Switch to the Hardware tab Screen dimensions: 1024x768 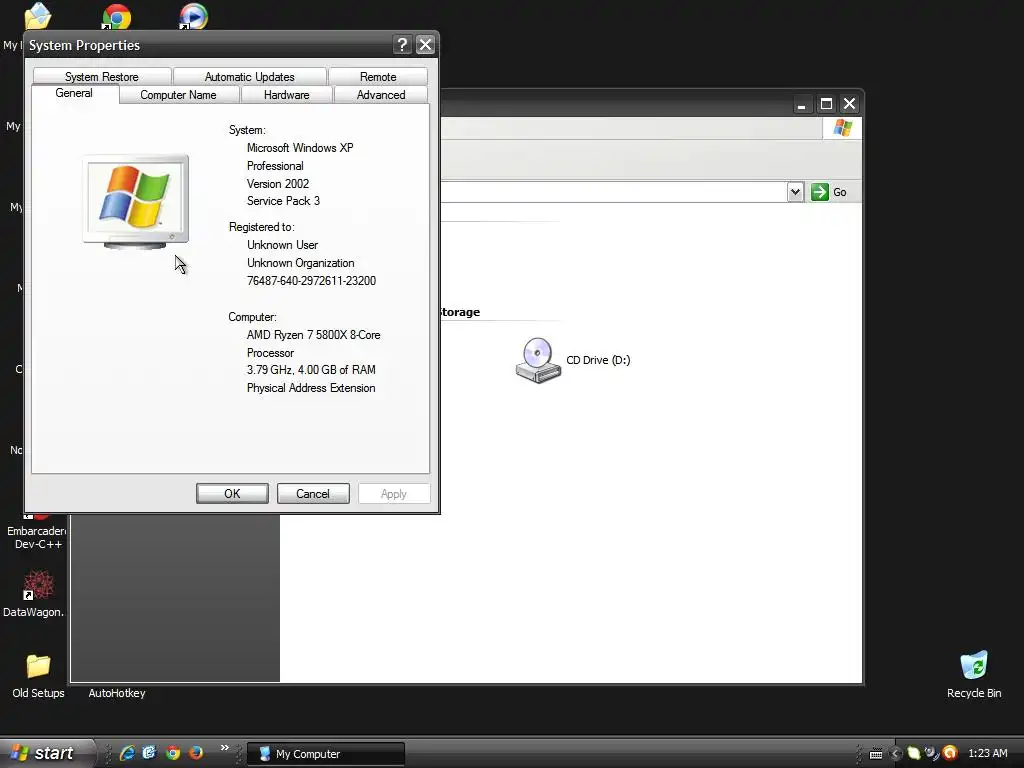pos(287,95)
